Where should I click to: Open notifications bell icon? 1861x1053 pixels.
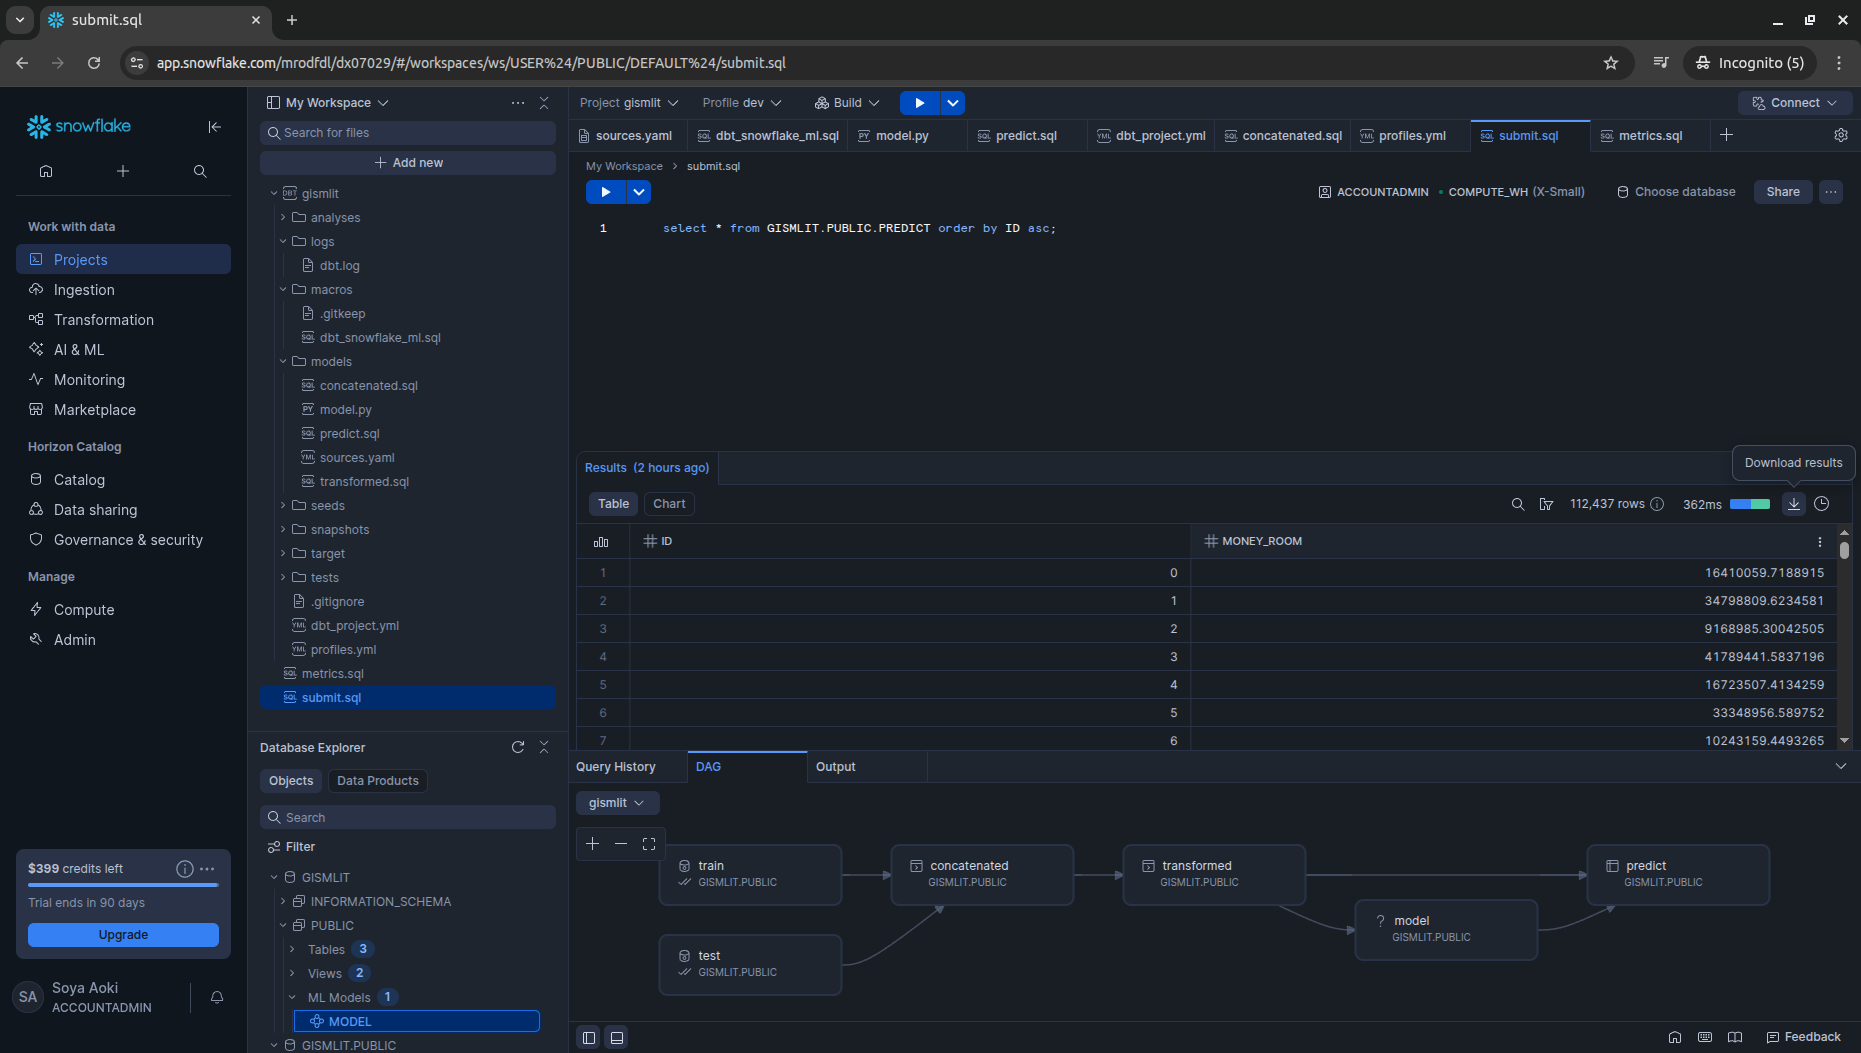(217, 997)
